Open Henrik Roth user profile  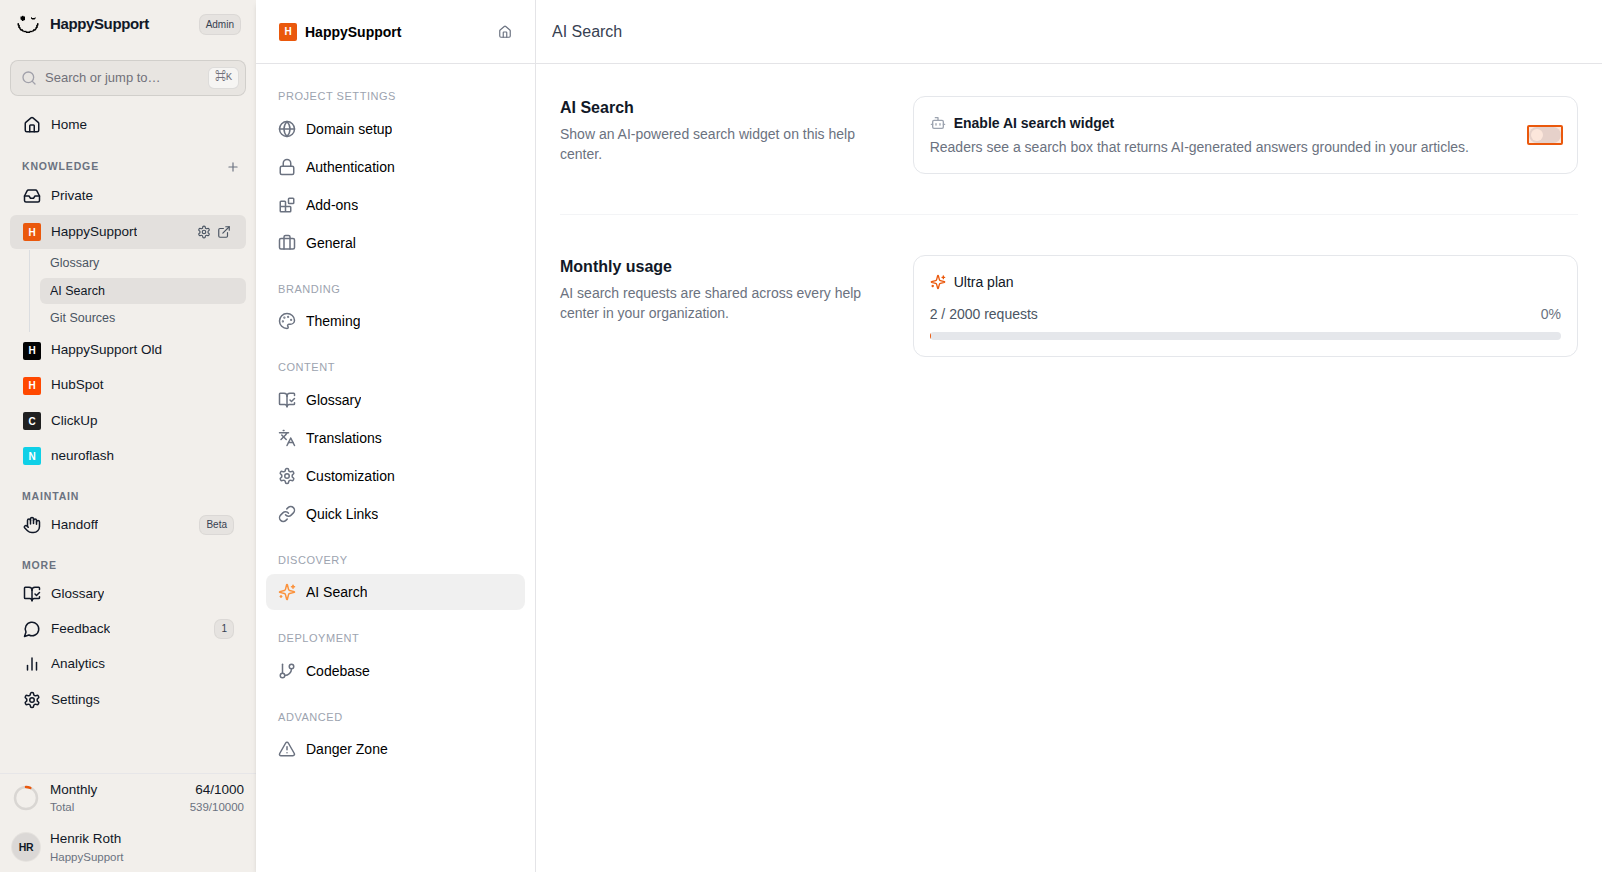128,847
